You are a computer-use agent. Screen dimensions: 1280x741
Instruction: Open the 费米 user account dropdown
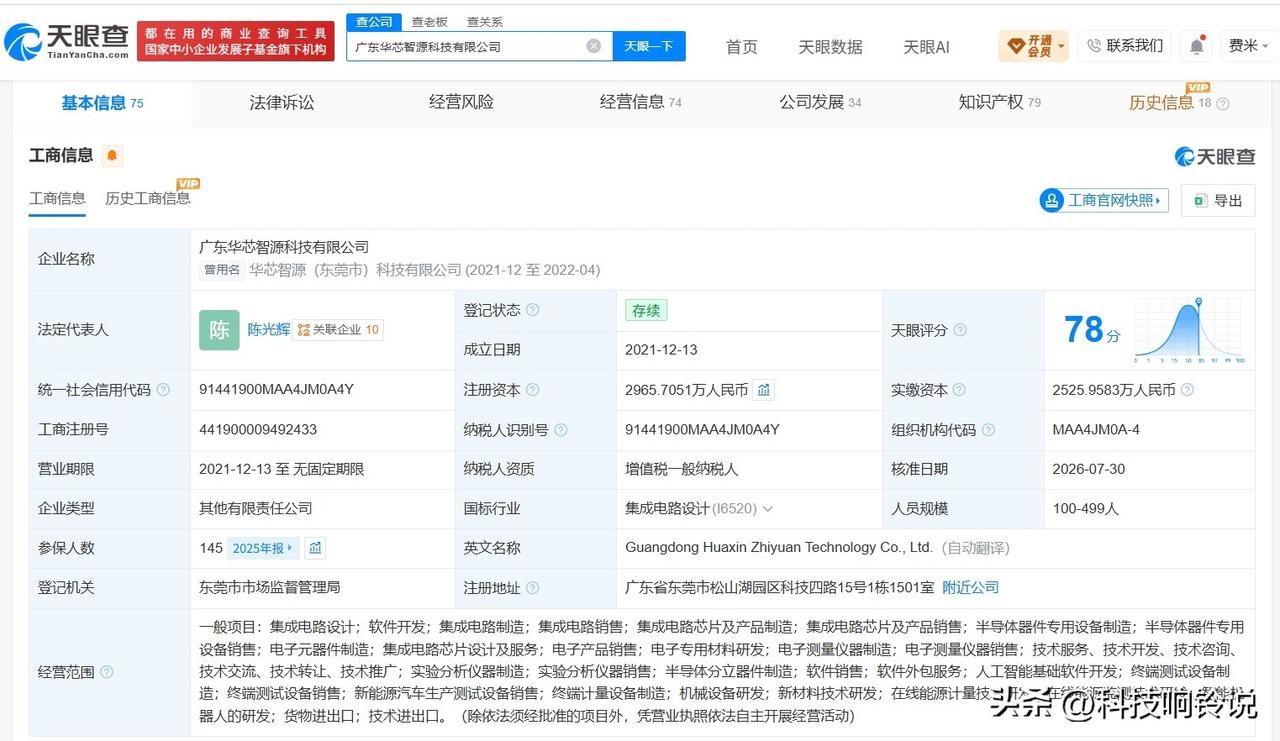click(1247, 46)
